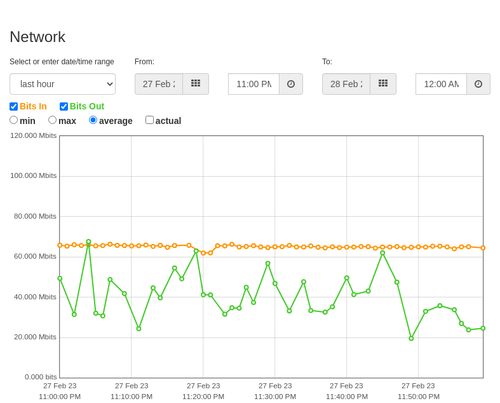The width and height of the screenshot is (500, 403).
Task: Click the To time field '12:00 AM'
Action: point(441,84)
